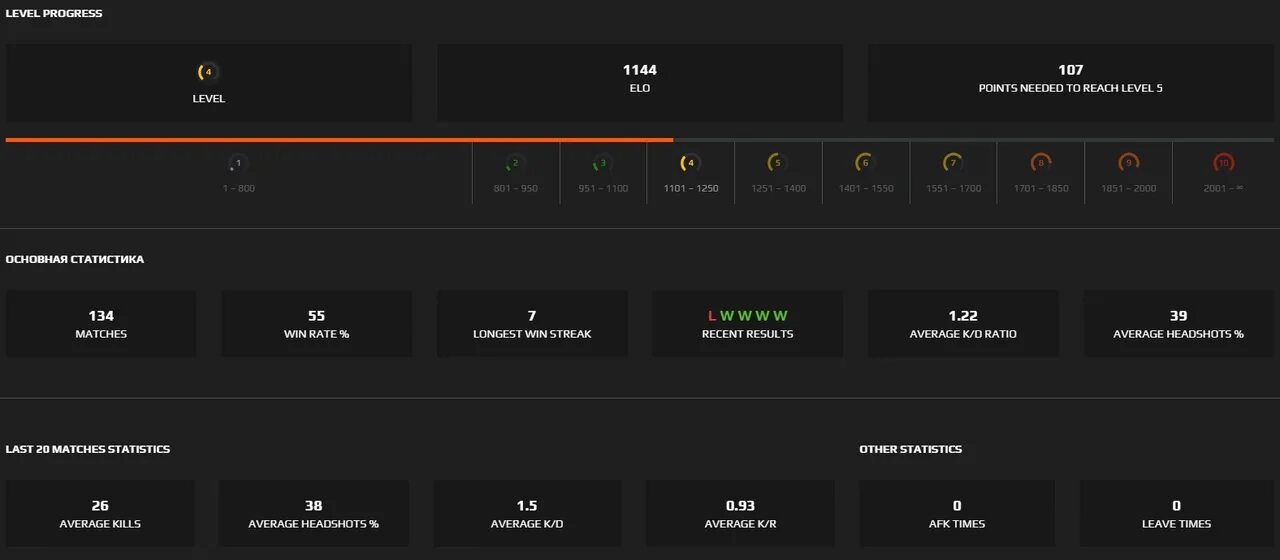Click the RECENT RESULTS label
The height and width of the screenshot is (560, 1280).
tap(747, 334)
